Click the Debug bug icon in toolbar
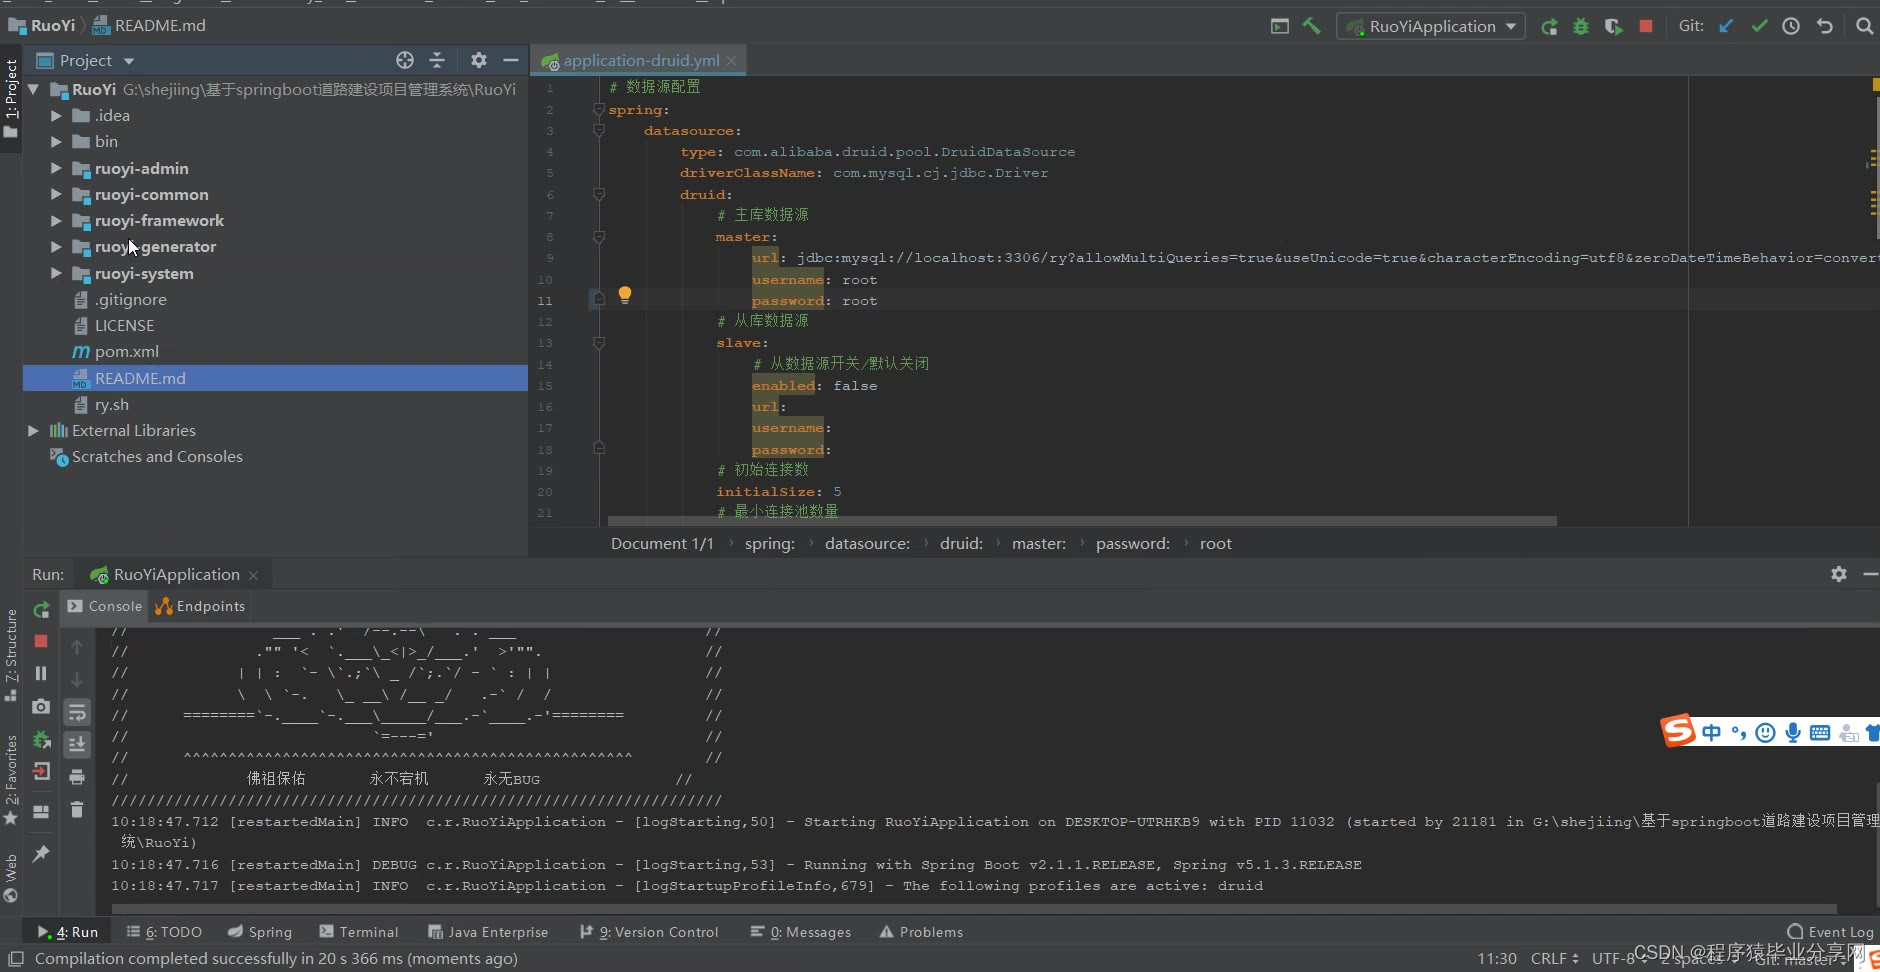 [1581, 26]
